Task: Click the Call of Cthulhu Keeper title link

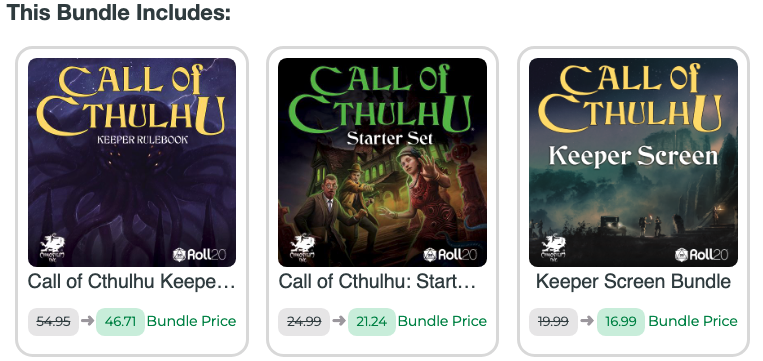Action: [x=131, y=282]
